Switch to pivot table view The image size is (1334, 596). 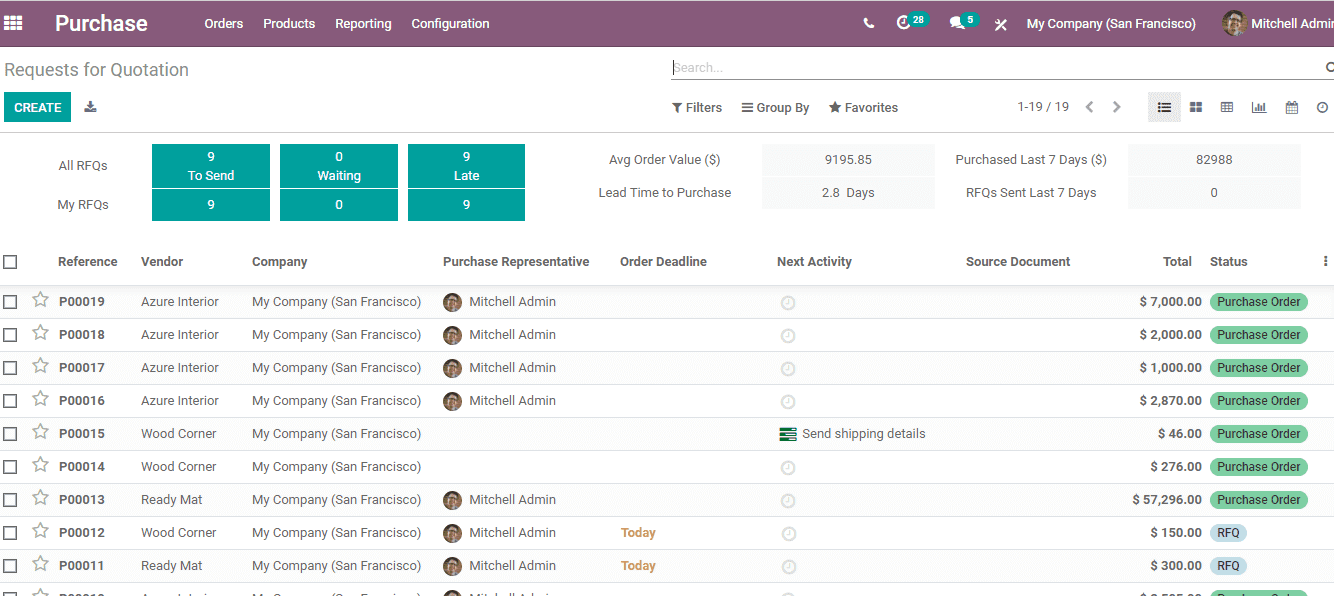(x=1227, y=107)
